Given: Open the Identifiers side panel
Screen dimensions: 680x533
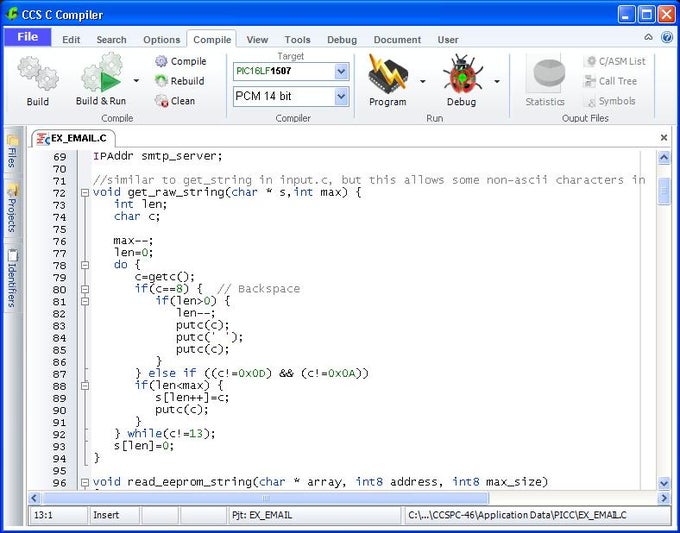Looking at the screenshot, I should tap(13, 278).
